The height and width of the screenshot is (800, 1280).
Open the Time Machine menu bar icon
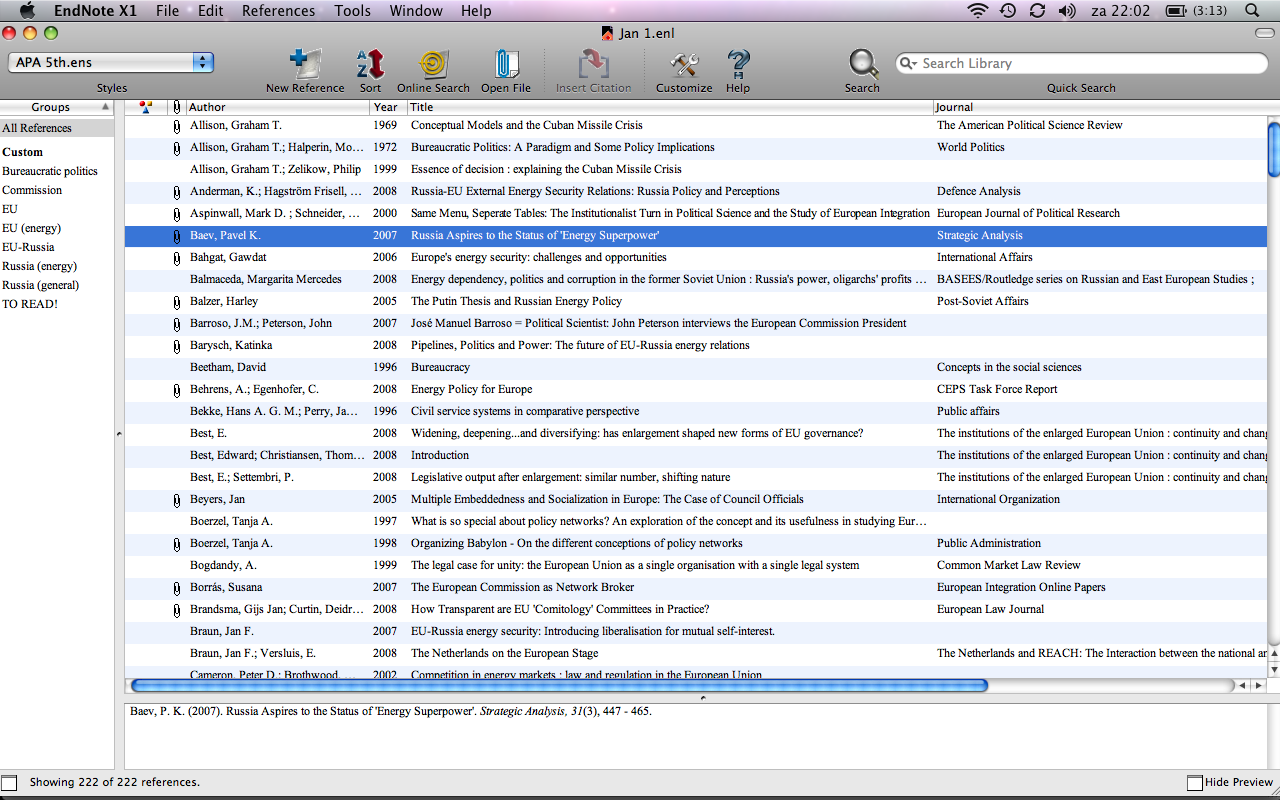click(1008, 11)
